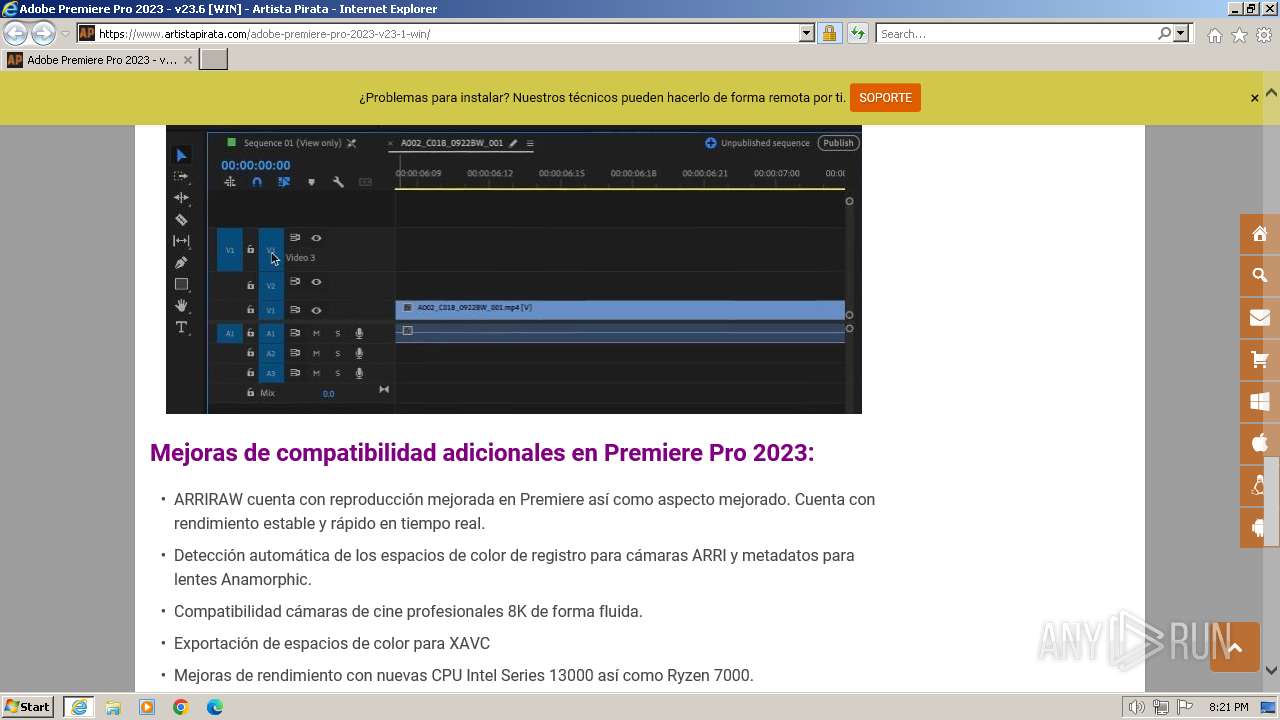Select the Slip tool
This screenshot has width=1280, height=720.
(x=181, y=241)
